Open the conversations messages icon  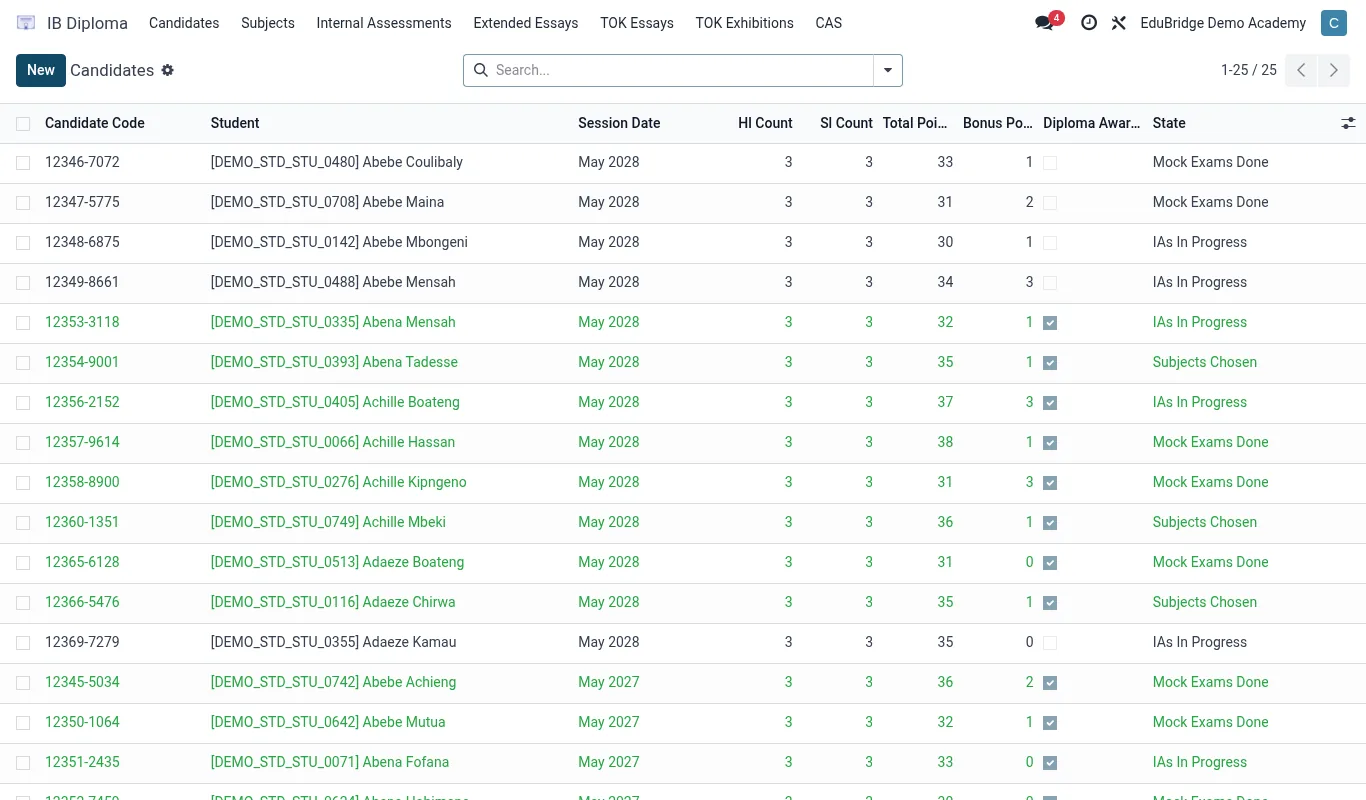click(x=1046, y=23)
